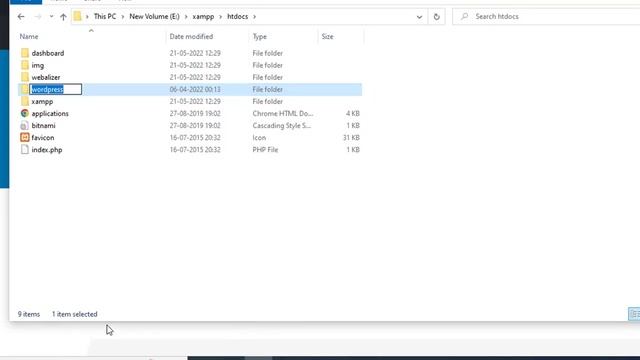Focus the Search htdocs field
This screenshot has height=360, width=640.
(x=547, y=17)
